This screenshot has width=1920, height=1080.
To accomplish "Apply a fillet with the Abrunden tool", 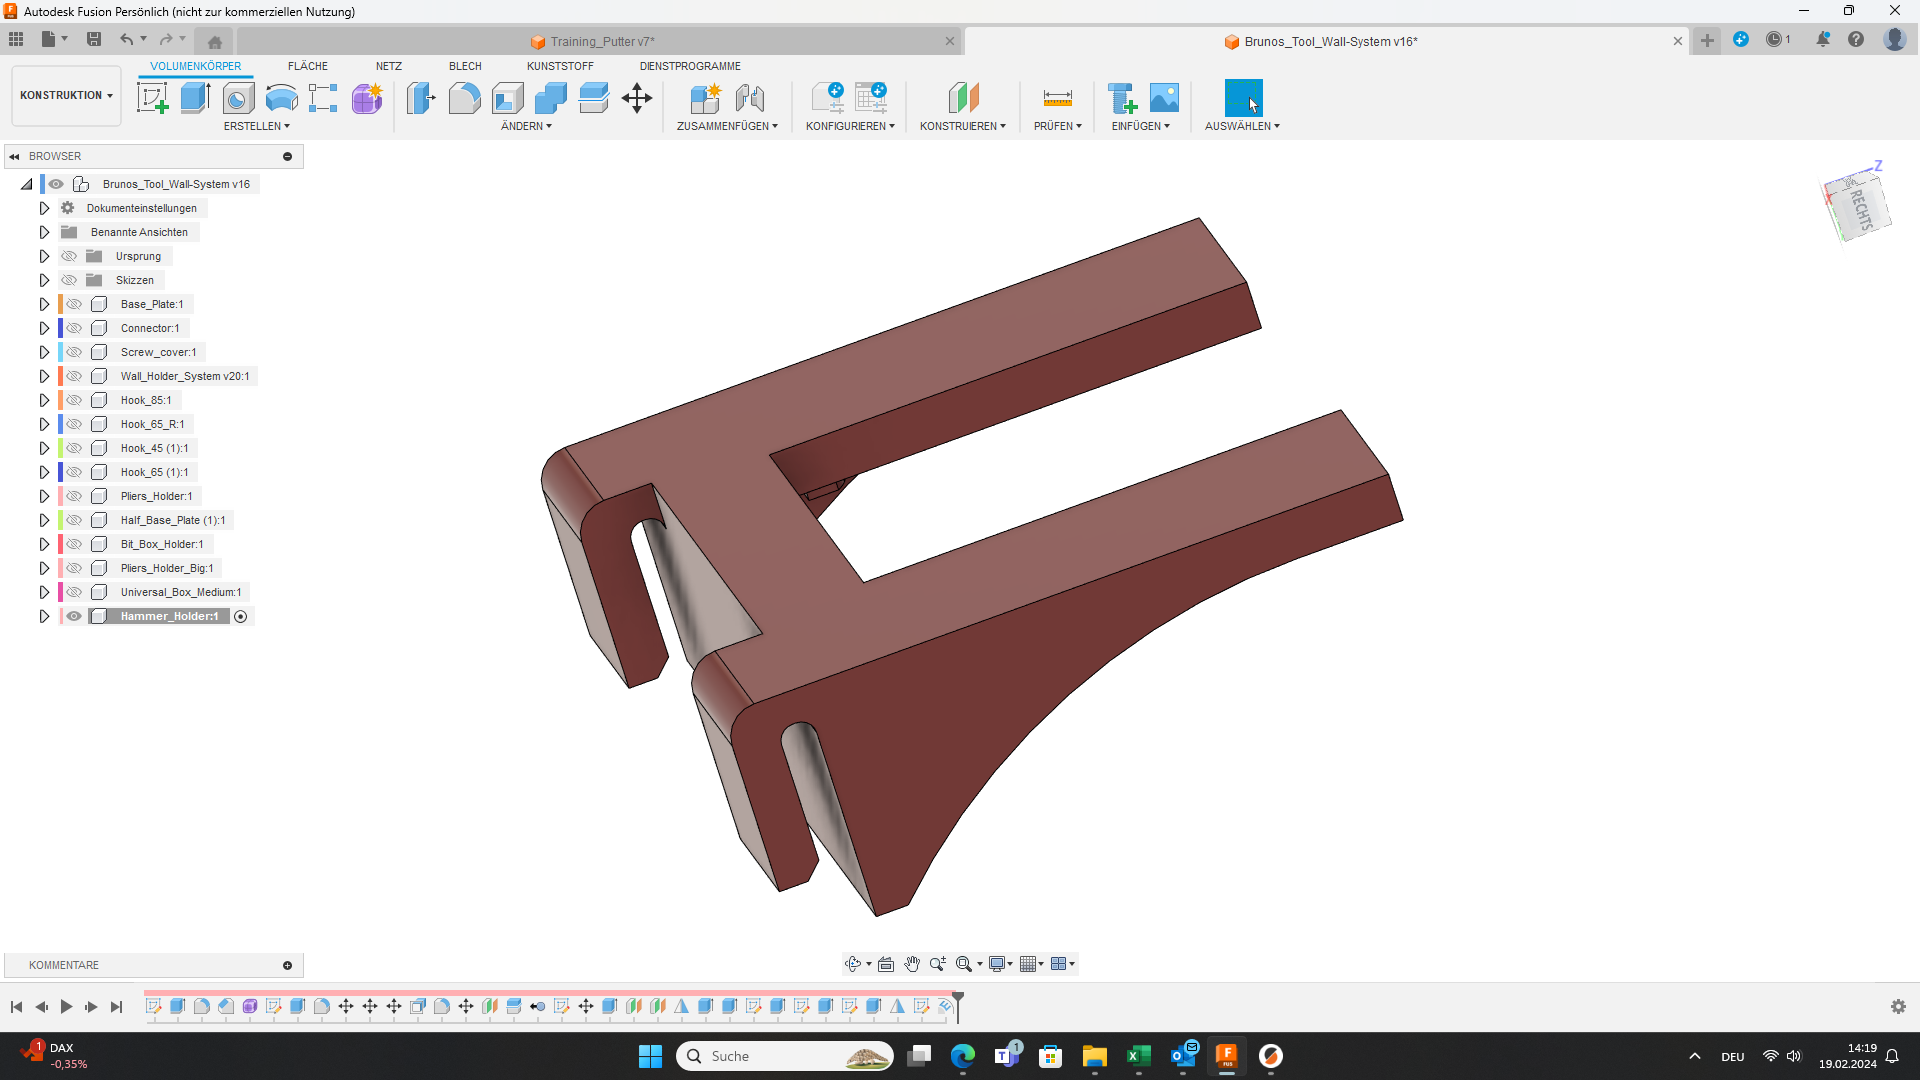I will (464, 98).
